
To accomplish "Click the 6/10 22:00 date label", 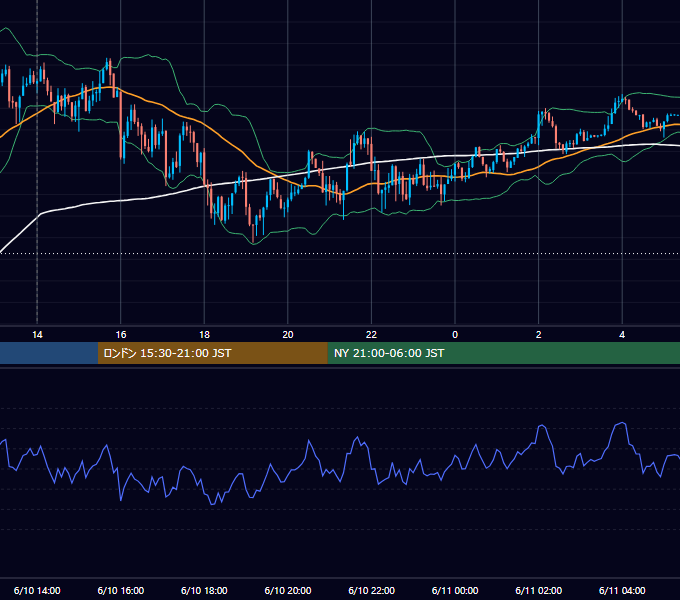I will (371, 590).
